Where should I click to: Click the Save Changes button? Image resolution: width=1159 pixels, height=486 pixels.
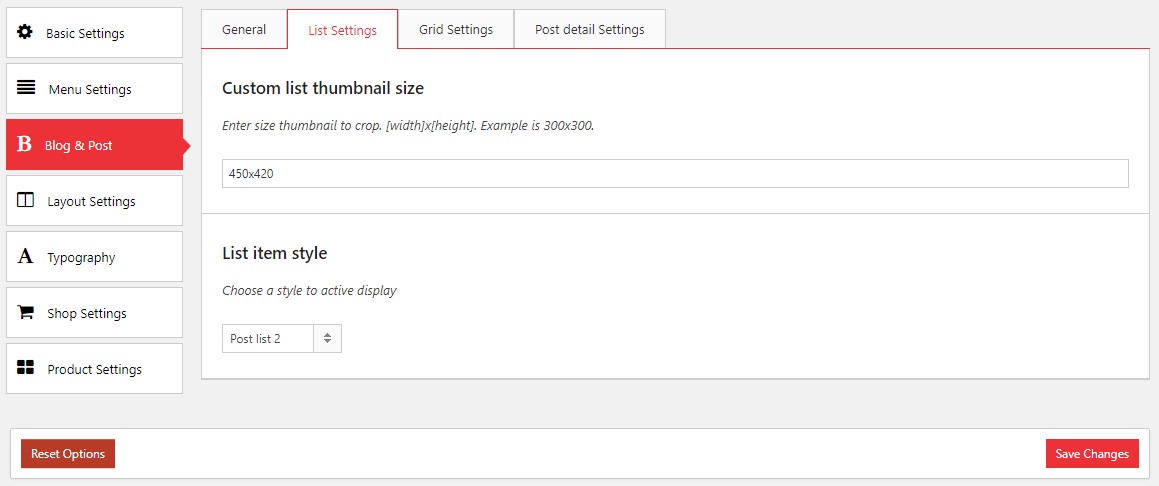point(1092,454)
